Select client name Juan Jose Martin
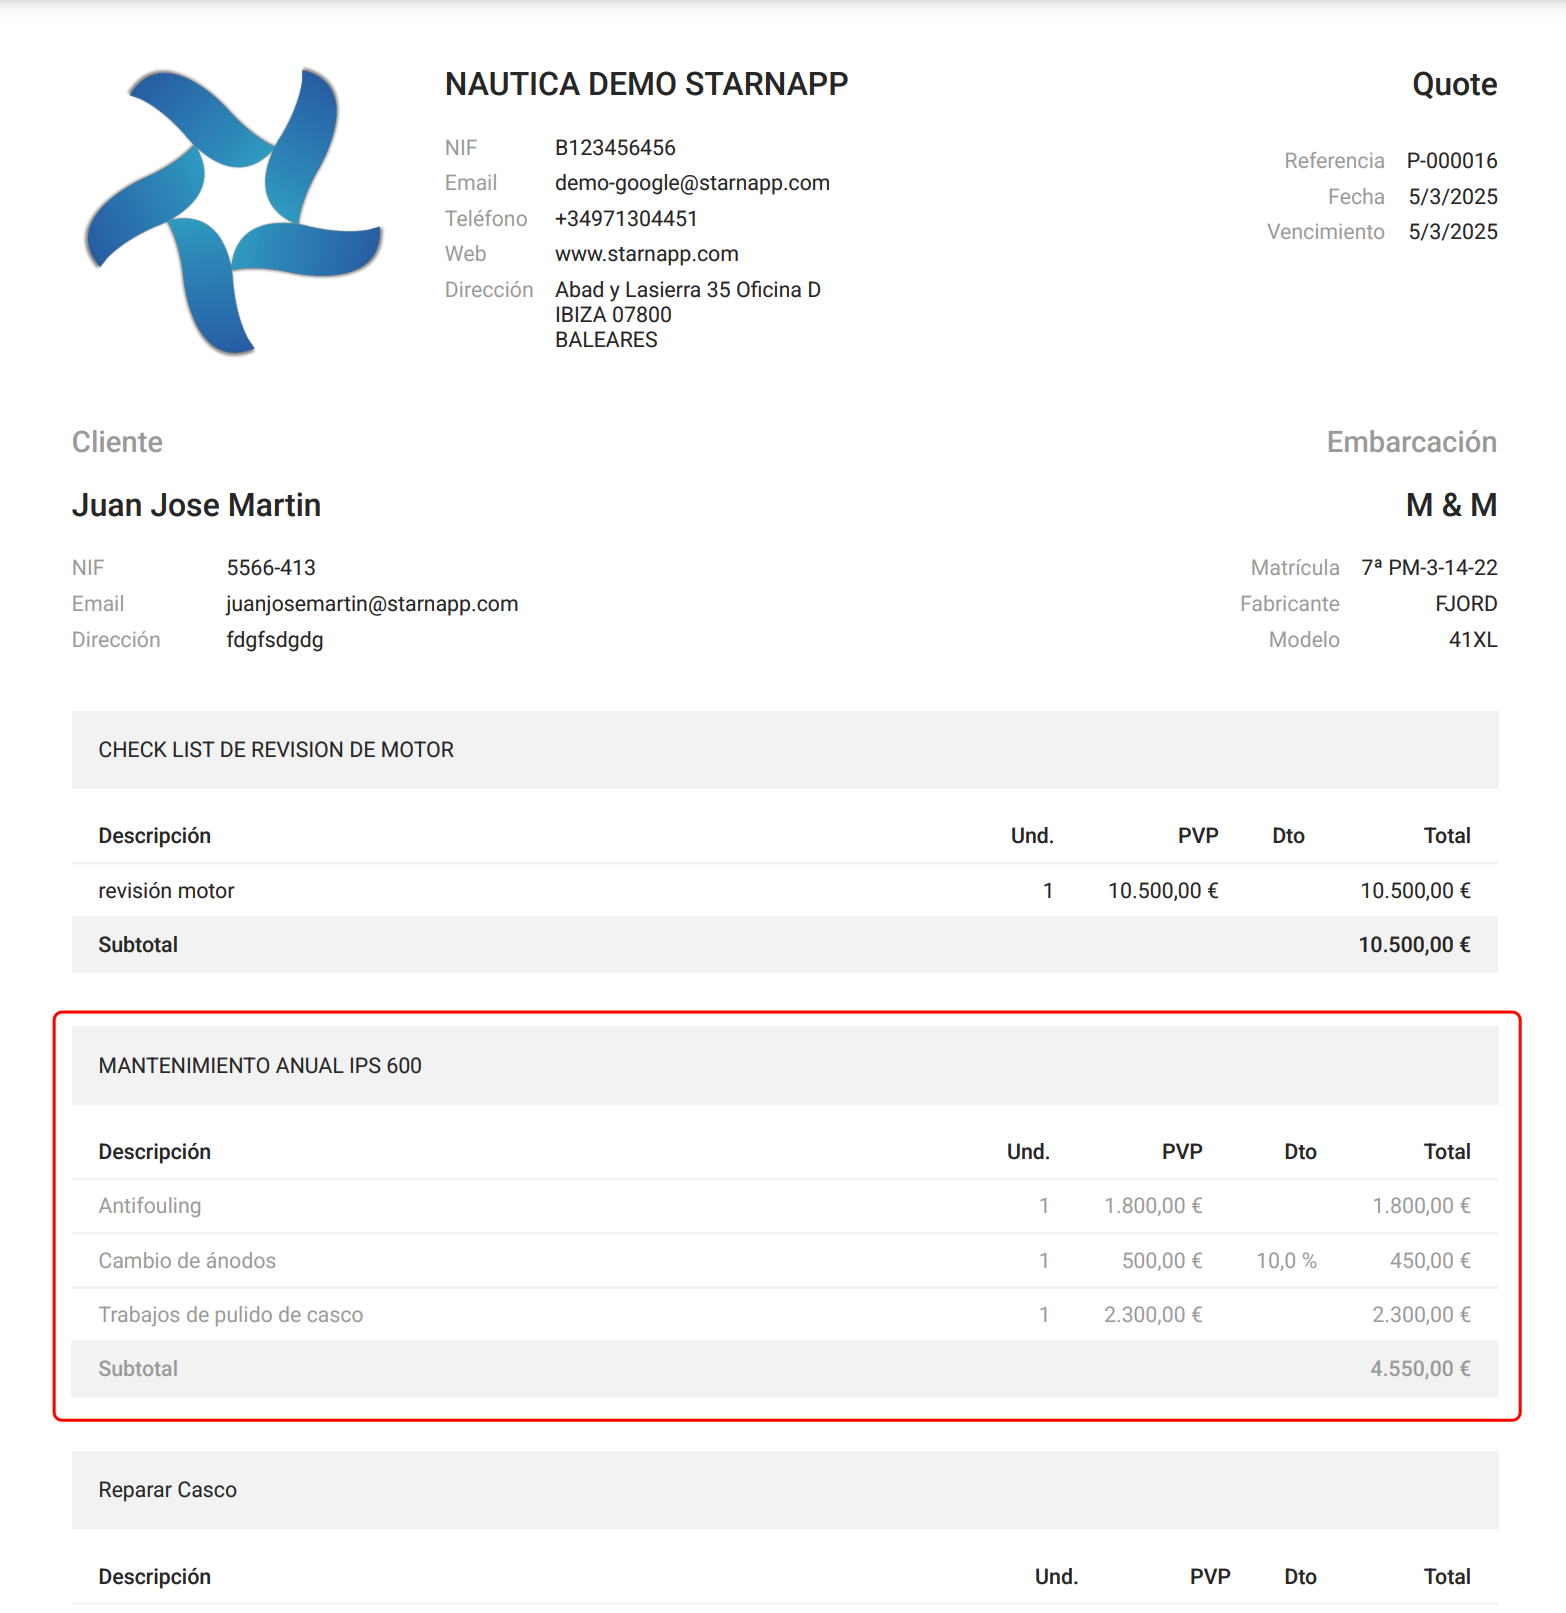Viewport: 1566px width, 1613px height. click(x=196, y=505)
